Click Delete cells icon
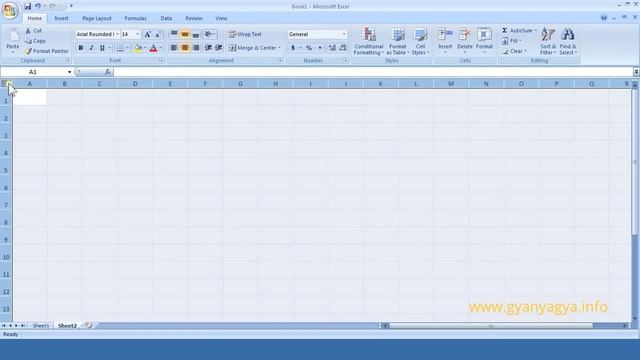 tap(464, 34)
